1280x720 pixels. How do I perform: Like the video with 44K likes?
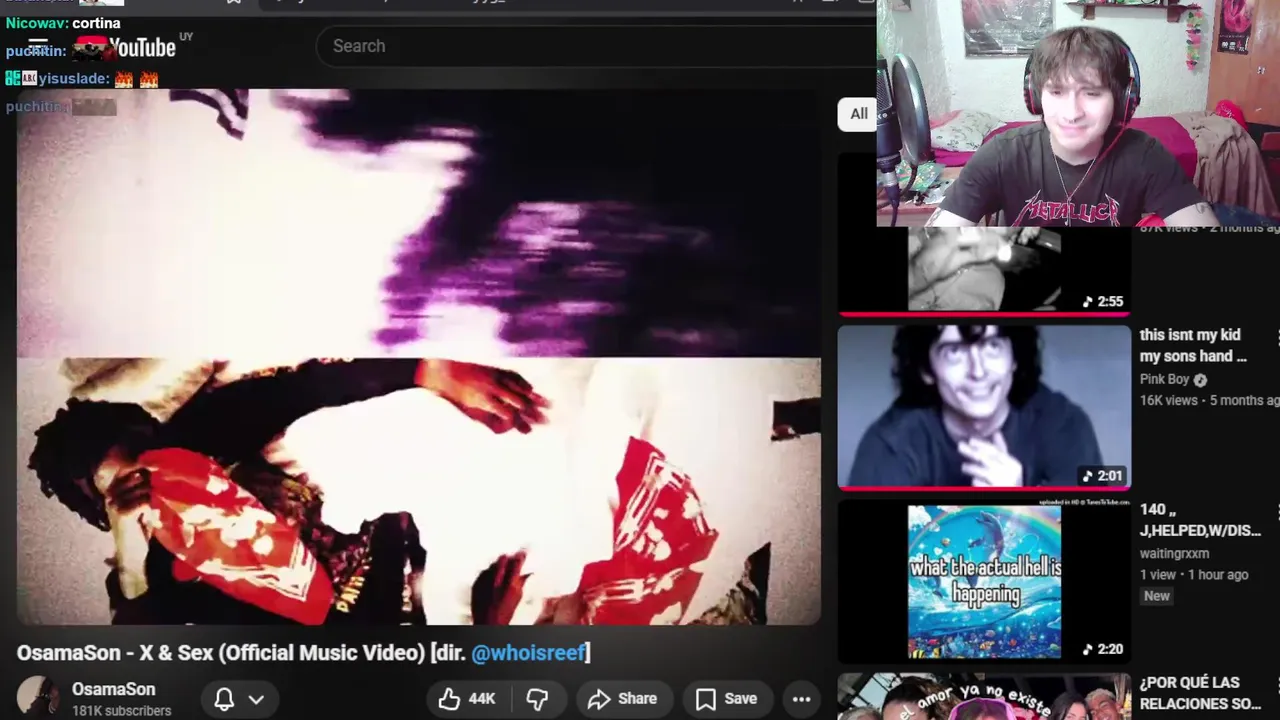click(x=467, y=699)
